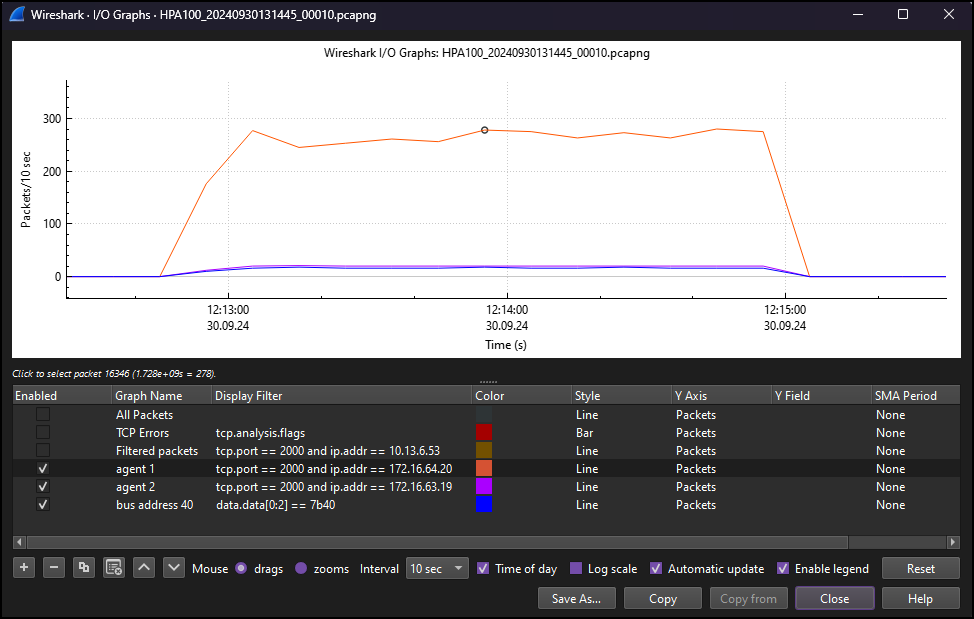The width and height of the screenshot is (974, 619).
Task: Click the Reset button
Action: (x=921, y=568)
